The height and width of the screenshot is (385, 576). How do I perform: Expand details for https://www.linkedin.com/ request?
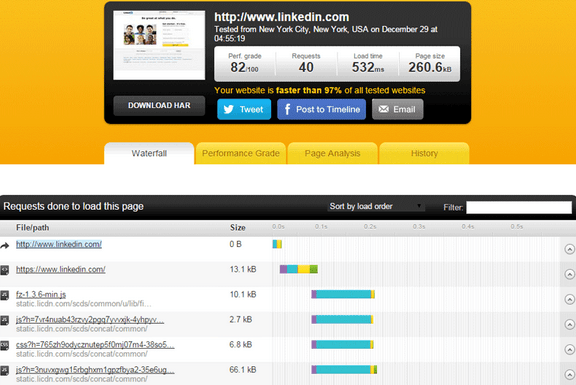tap(569, 274)
